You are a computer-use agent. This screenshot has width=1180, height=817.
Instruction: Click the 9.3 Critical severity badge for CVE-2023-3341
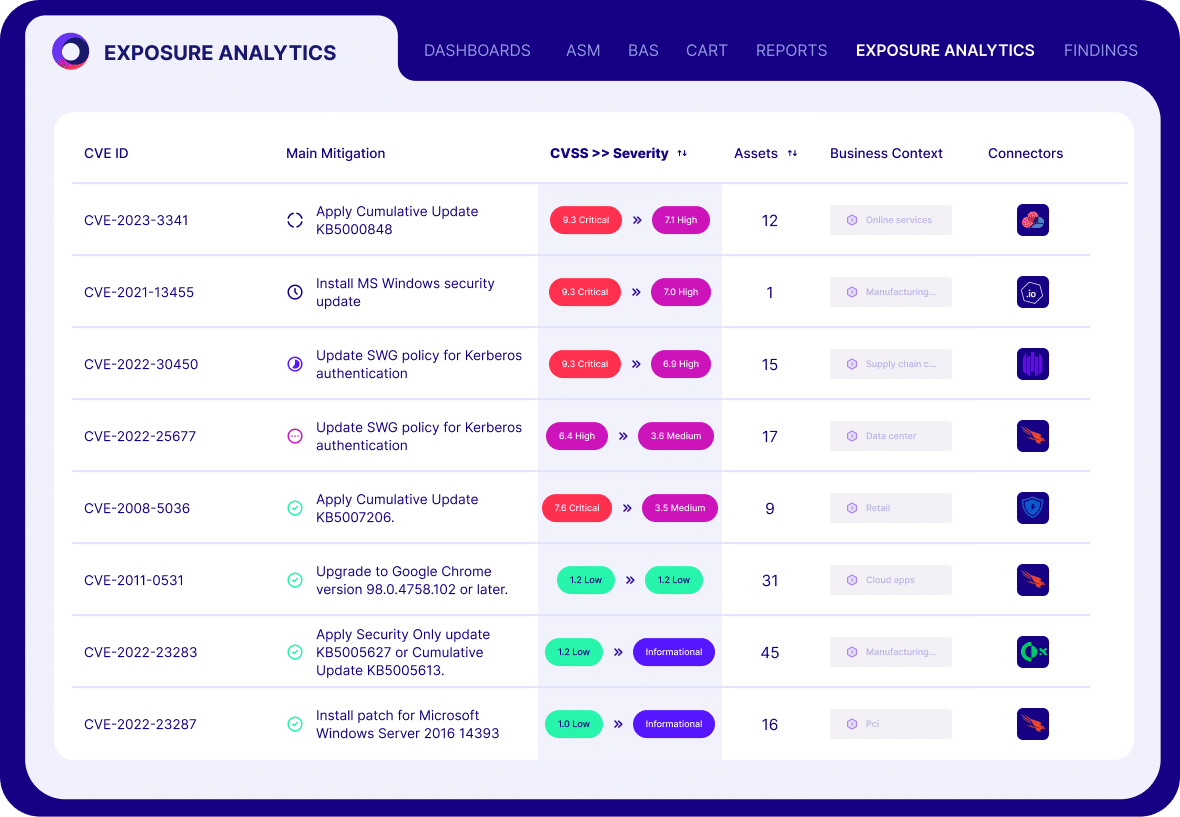(x=585, y=220)
